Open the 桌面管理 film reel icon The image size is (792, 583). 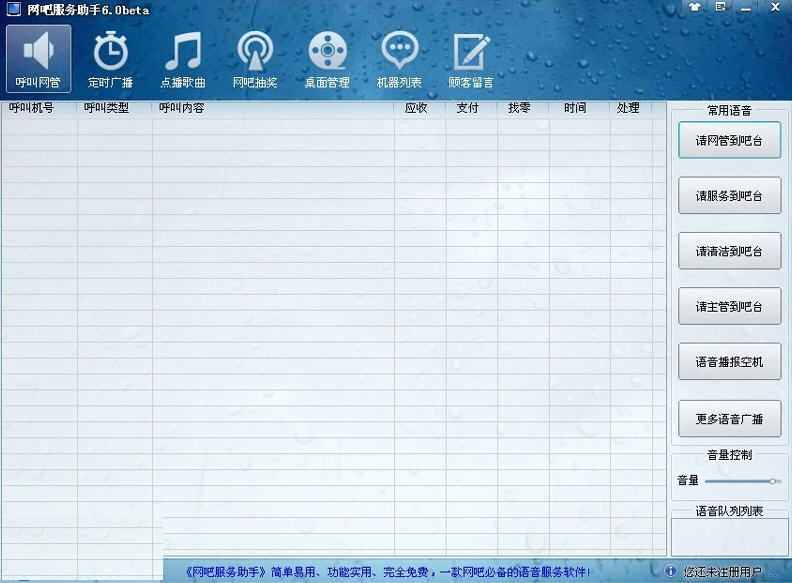click(x=327, y=59)
